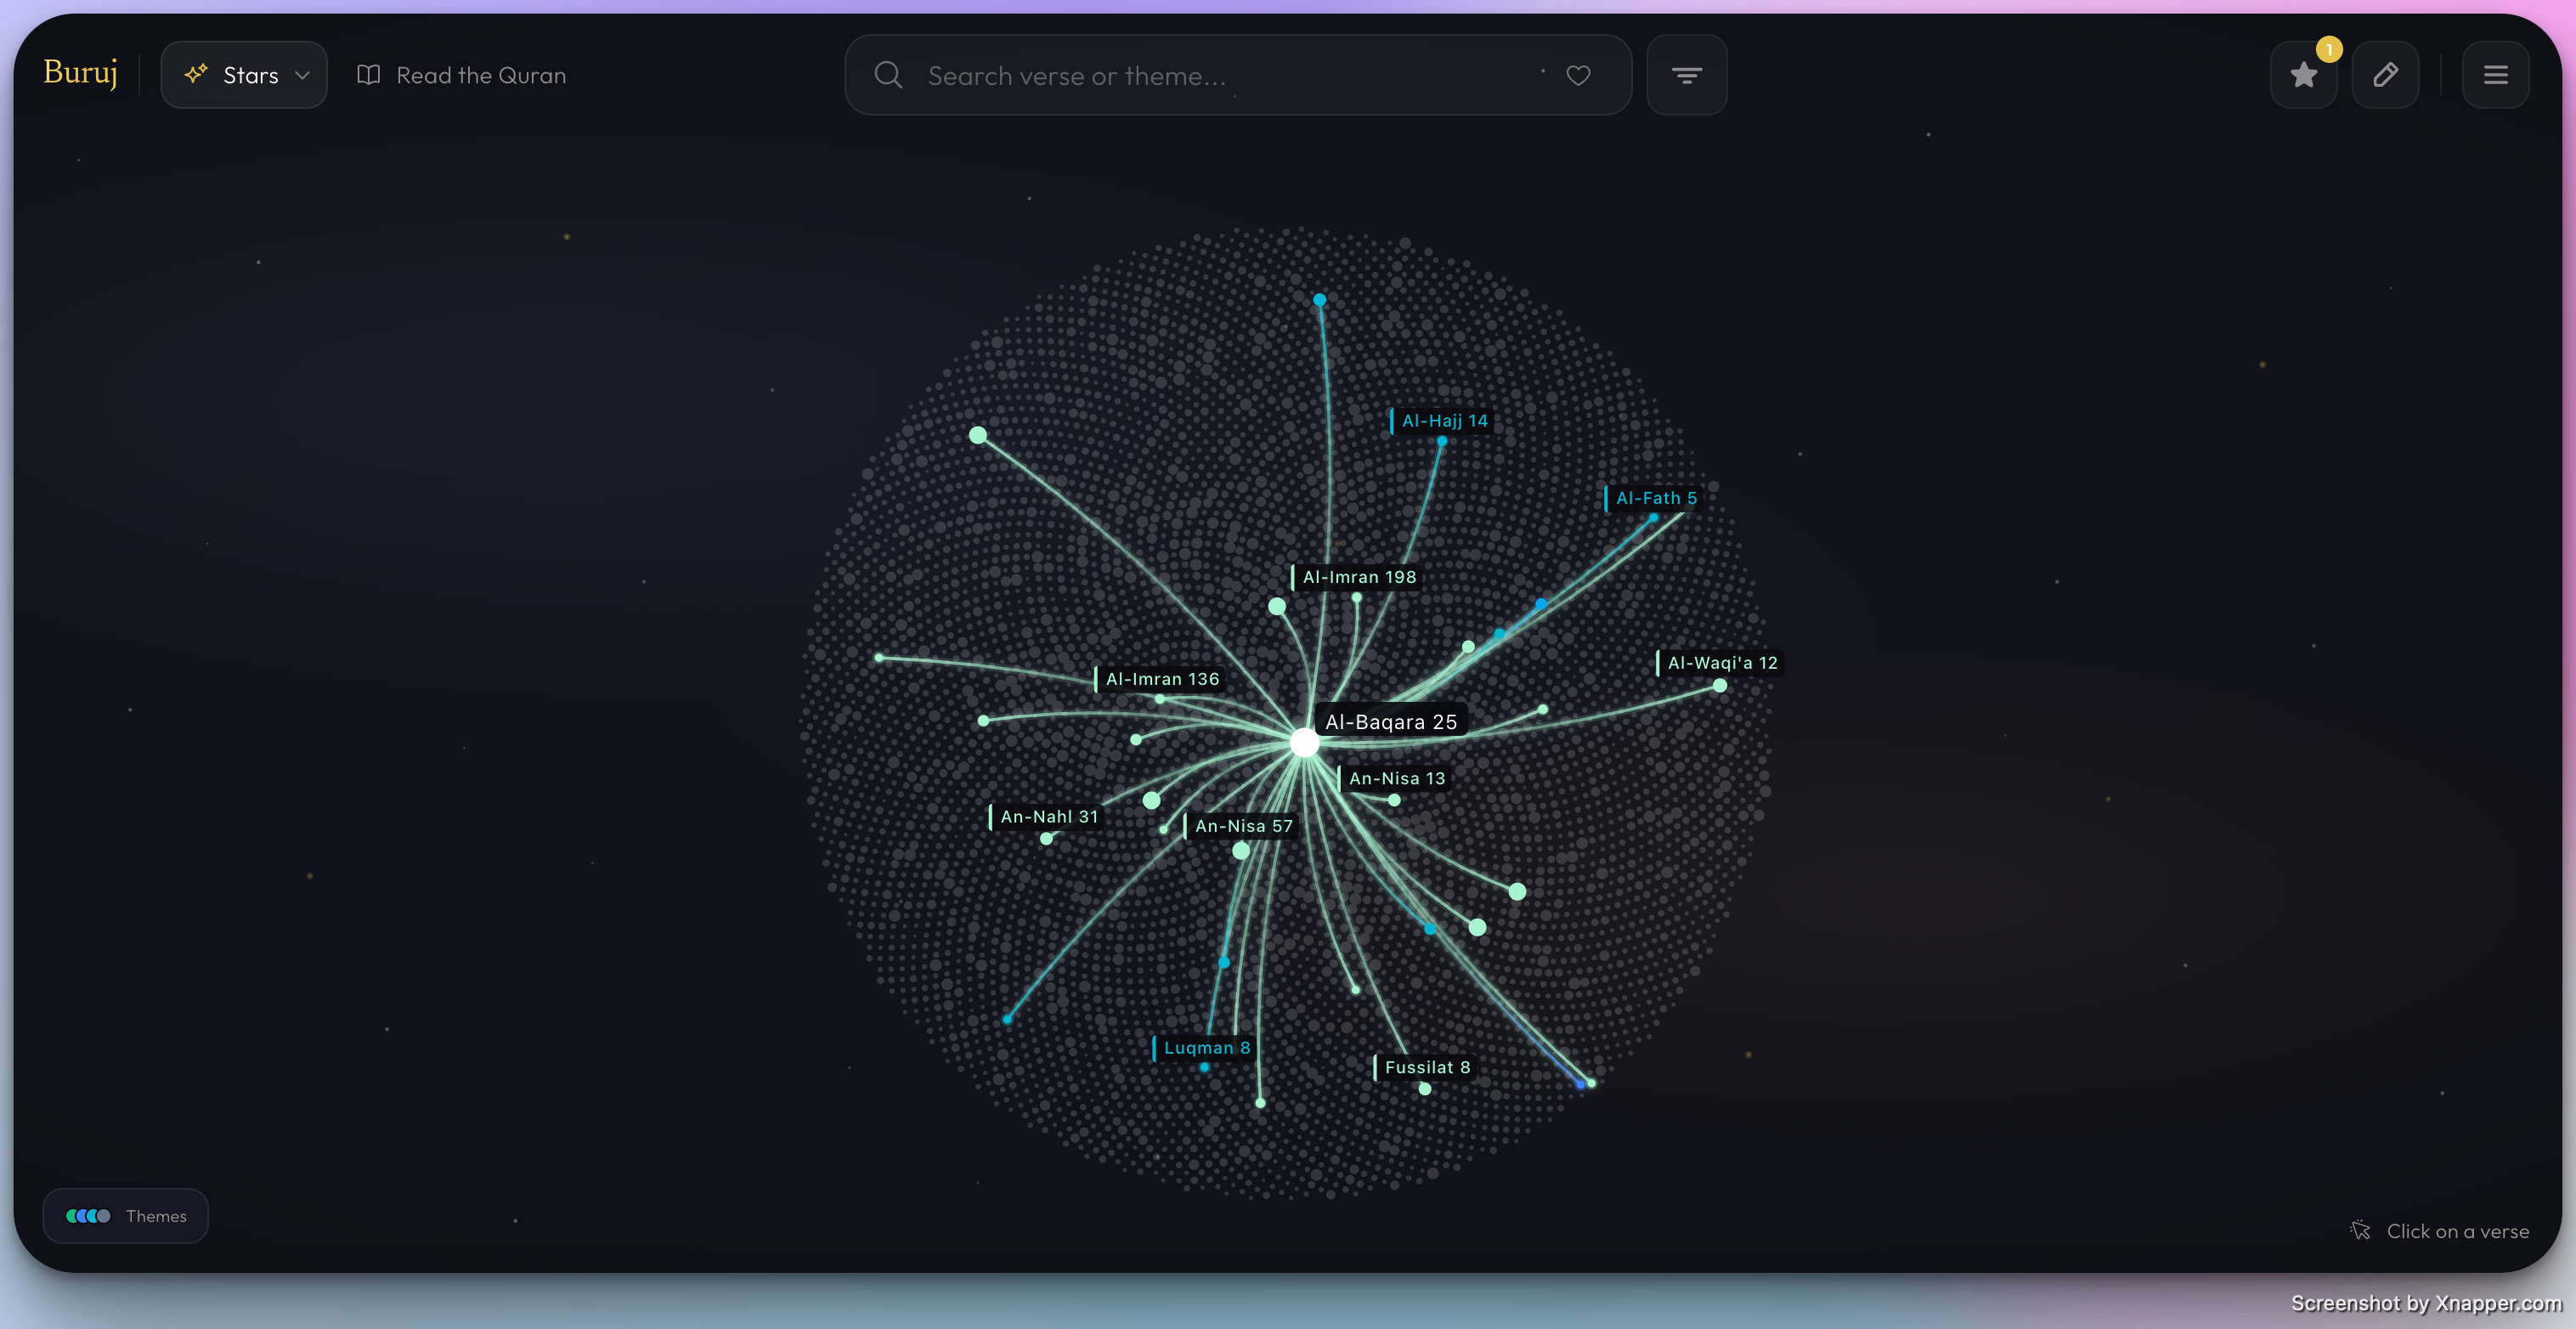This screenshot has height=1329, width=2576.
Task: Open the hamburger menu icon
Action: click(x=2496, y=74)
